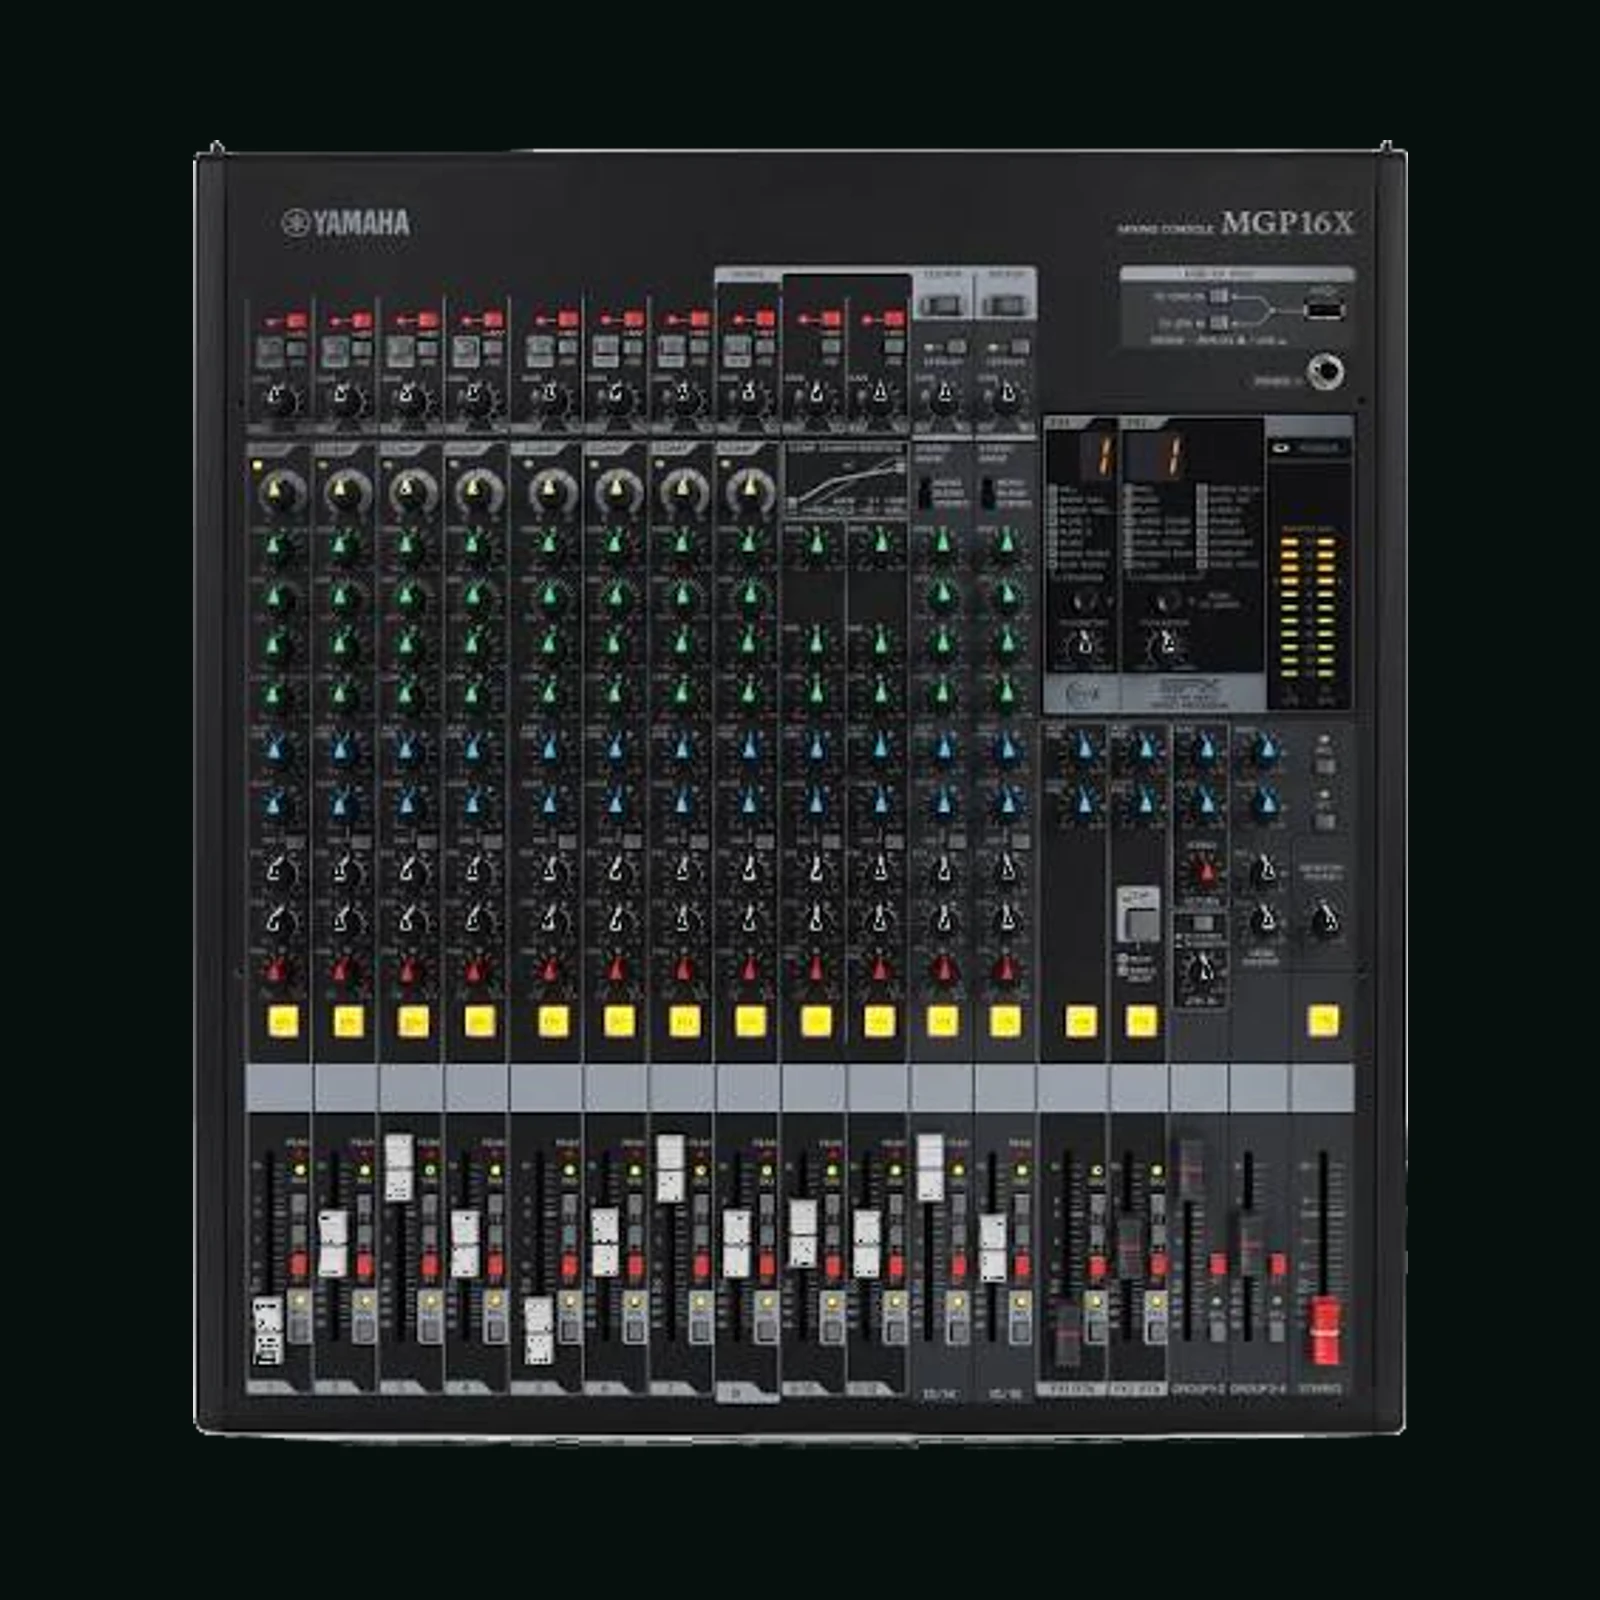Turn the FX1 PROGRAM selector knob
The width and height of the screenshot is (1600, 1600).
[1084, 603]
